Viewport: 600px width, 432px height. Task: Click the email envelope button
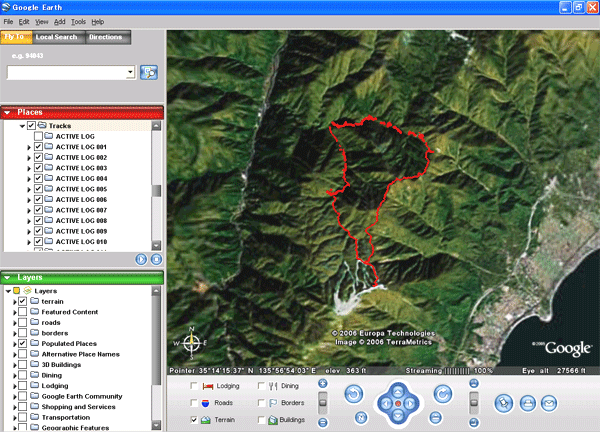tap(549, 402)
